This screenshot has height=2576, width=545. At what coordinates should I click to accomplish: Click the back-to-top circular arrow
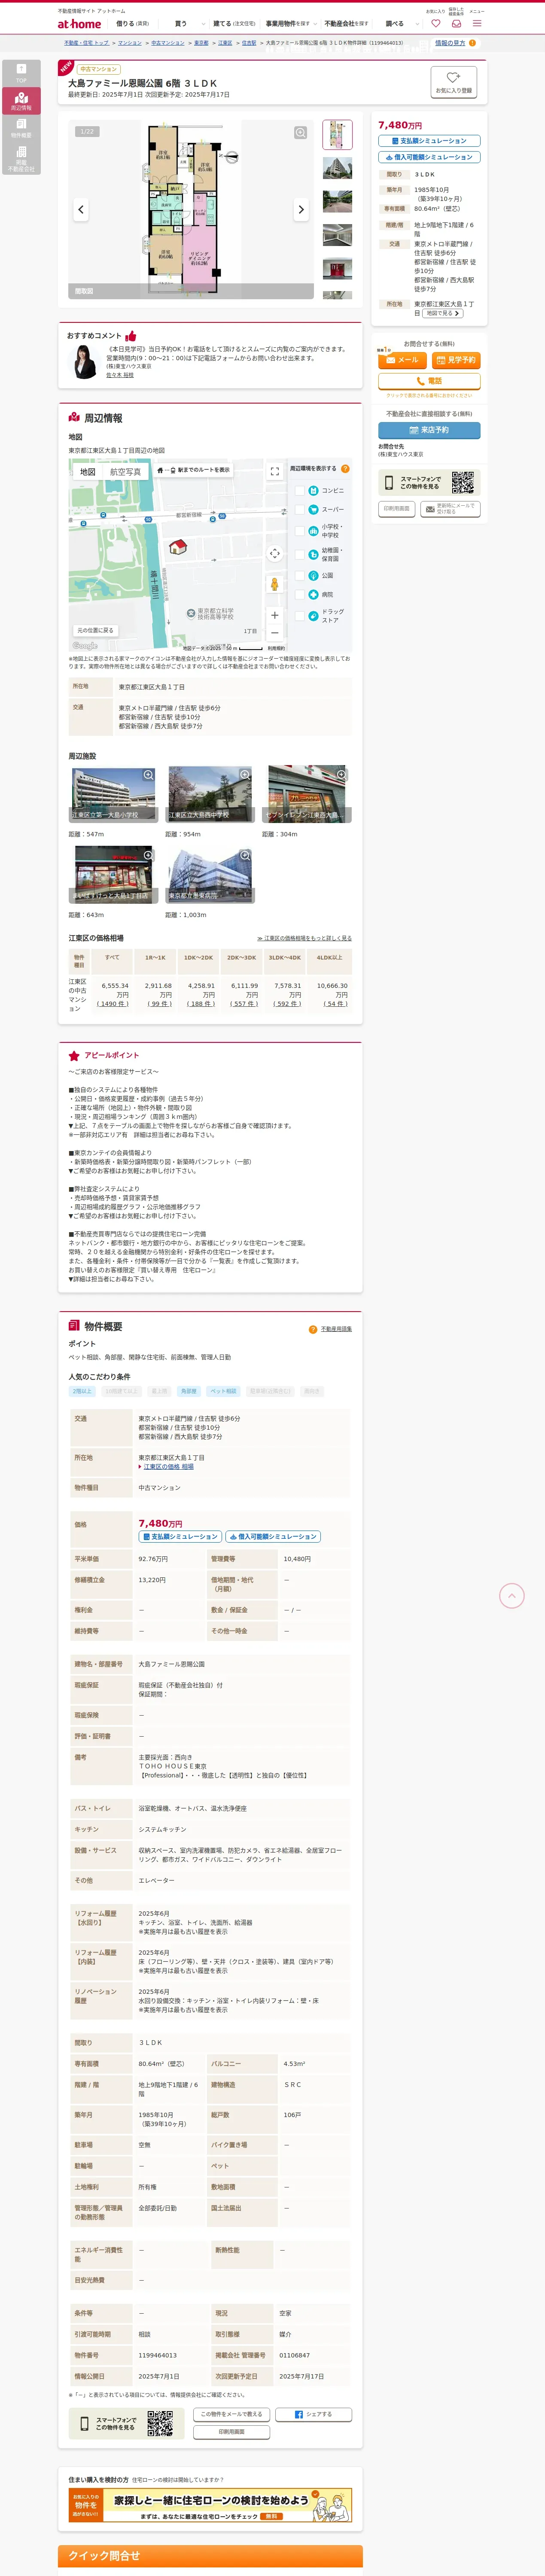pyautogui.click(x=511, y=1596)
